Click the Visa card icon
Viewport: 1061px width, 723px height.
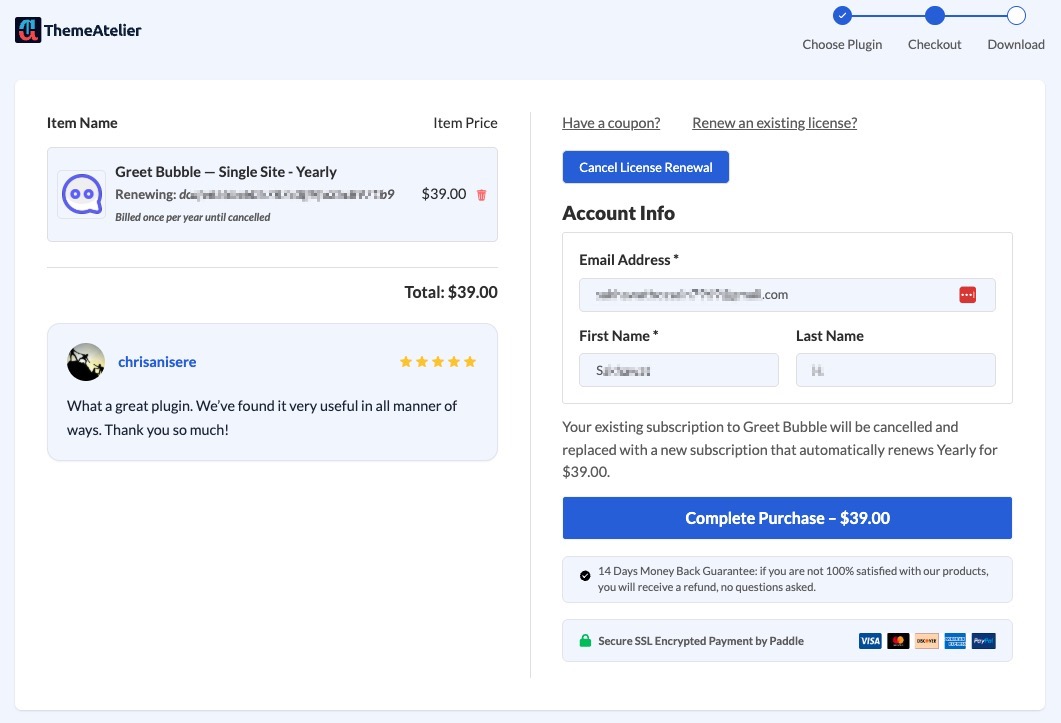[870, 641]
